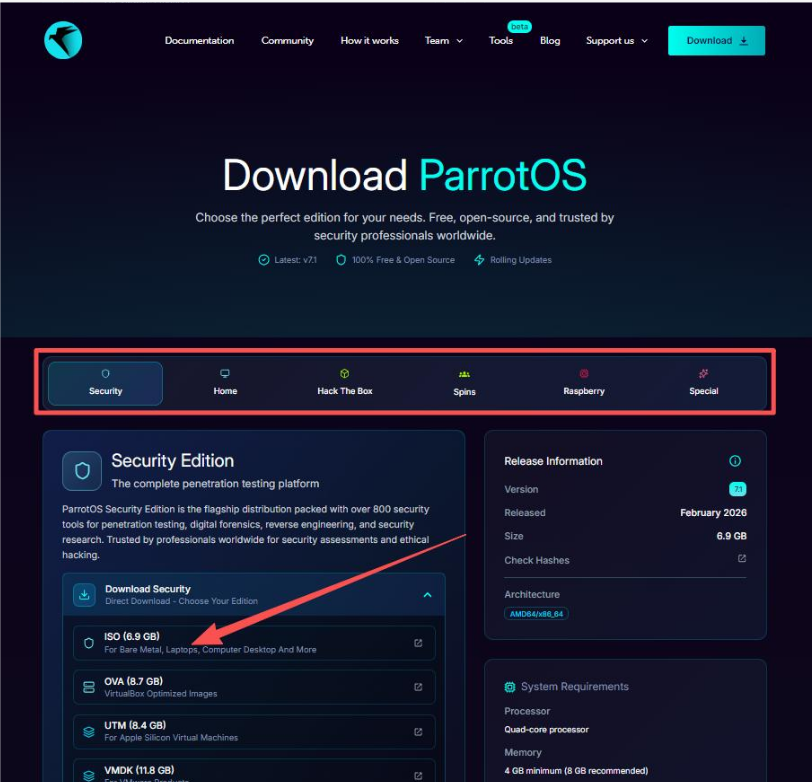Click the AMD64/x86_64 architecture badge
Viewport: 812px width, 782px height.
click(536, 614)
